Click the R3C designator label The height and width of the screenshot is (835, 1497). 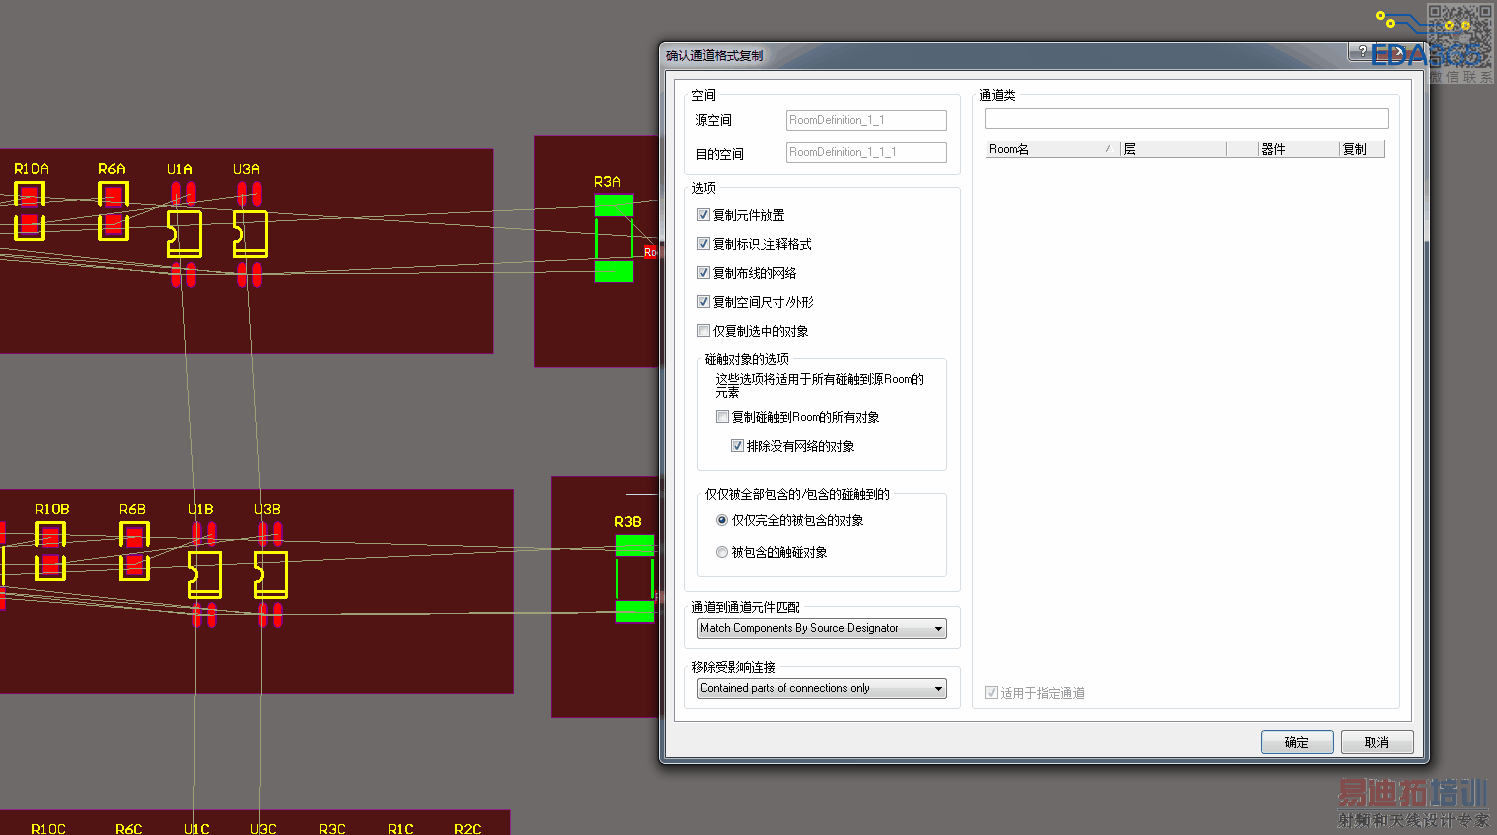[x=332, y=829]
